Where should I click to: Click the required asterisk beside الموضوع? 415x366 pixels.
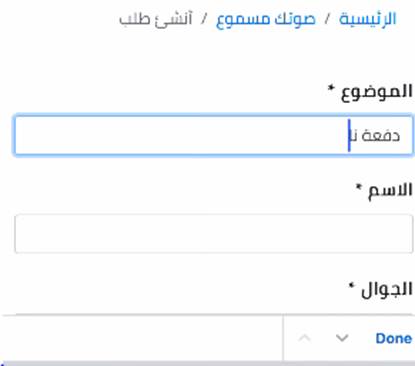coord(331,88)
